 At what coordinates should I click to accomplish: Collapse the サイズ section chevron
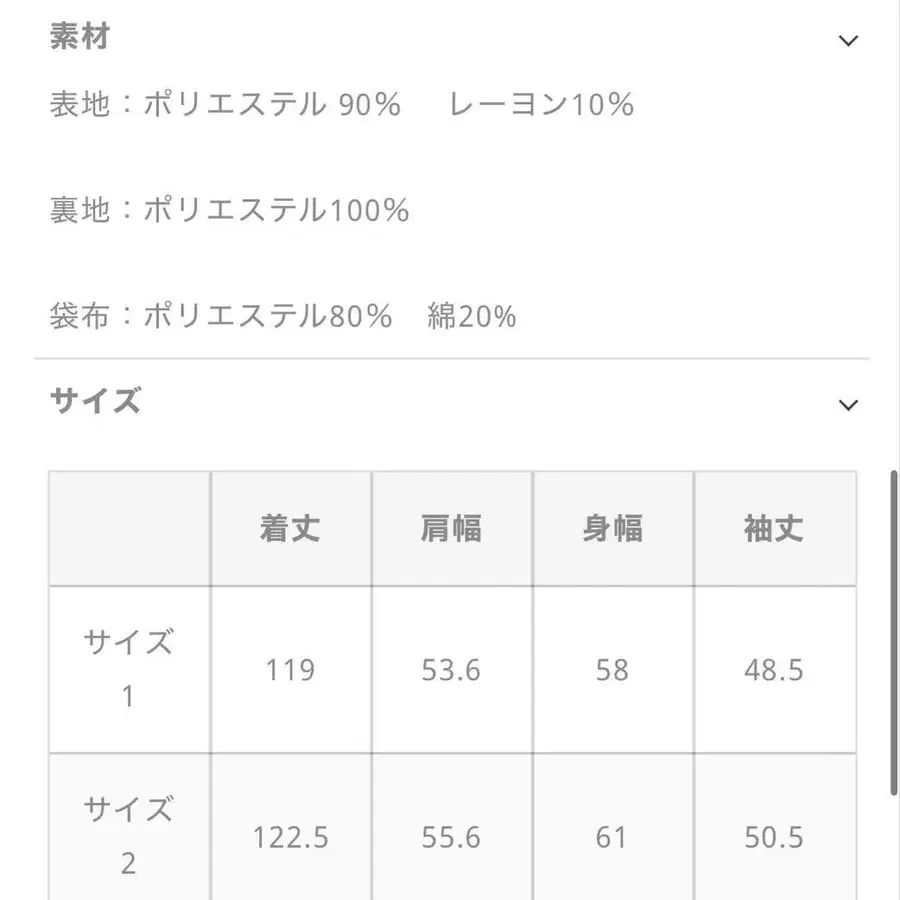(849, 405)
